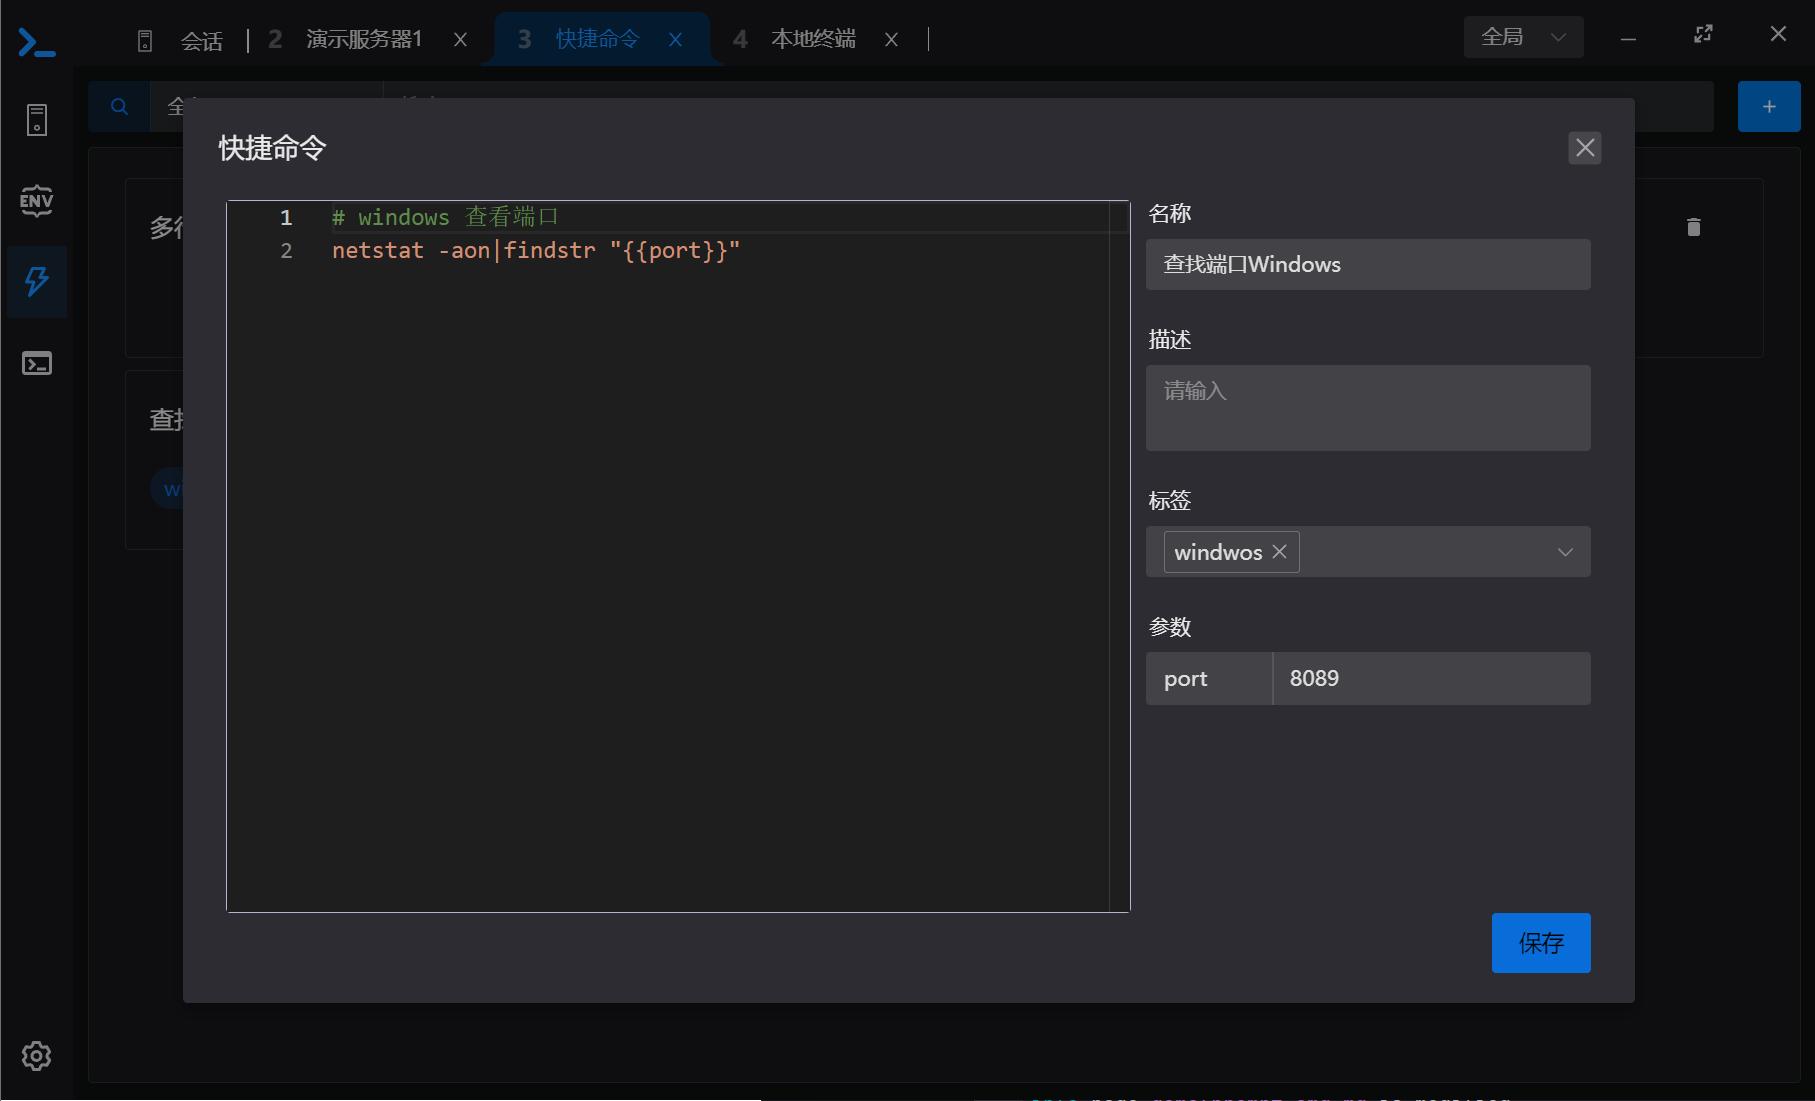Click the blue plus add command button
This screenshot has height=1101, width=1815.
click(1769, 107)
